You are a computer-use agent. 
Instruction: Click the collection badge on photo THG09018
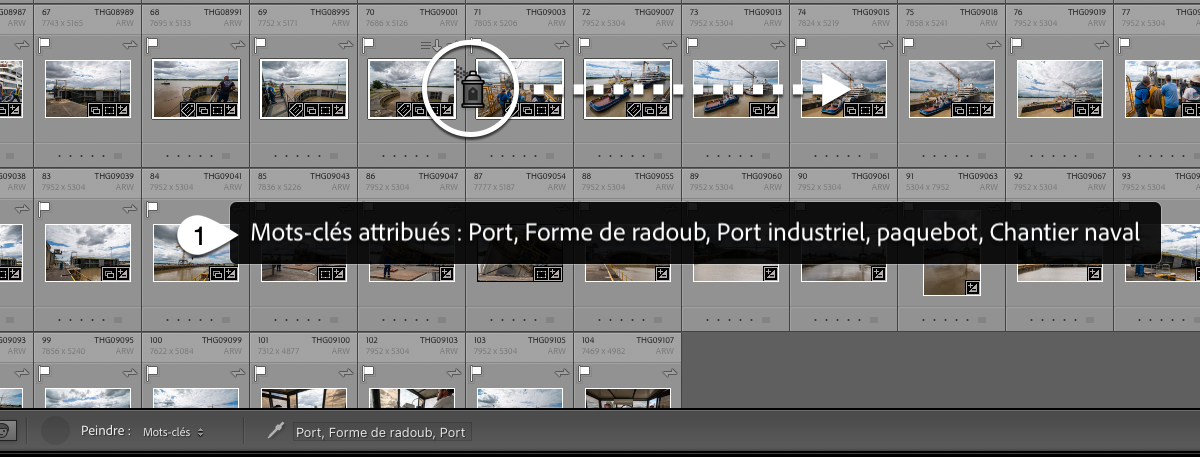[959, 109]
